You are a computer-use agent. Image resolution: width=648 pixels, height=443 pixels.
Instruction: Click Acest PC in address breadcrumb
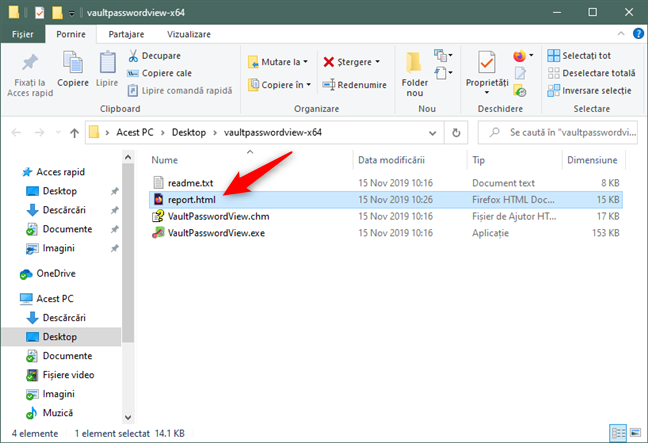(135, 133)
